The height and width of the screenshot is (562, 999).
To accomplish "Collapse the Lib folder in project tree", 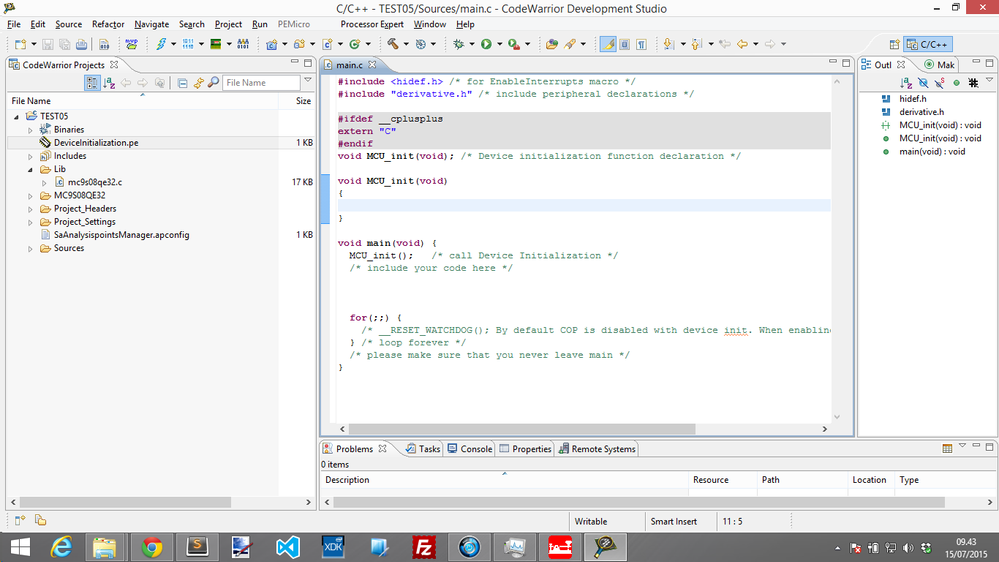I will pyautogui.click(x=31, y=169).
